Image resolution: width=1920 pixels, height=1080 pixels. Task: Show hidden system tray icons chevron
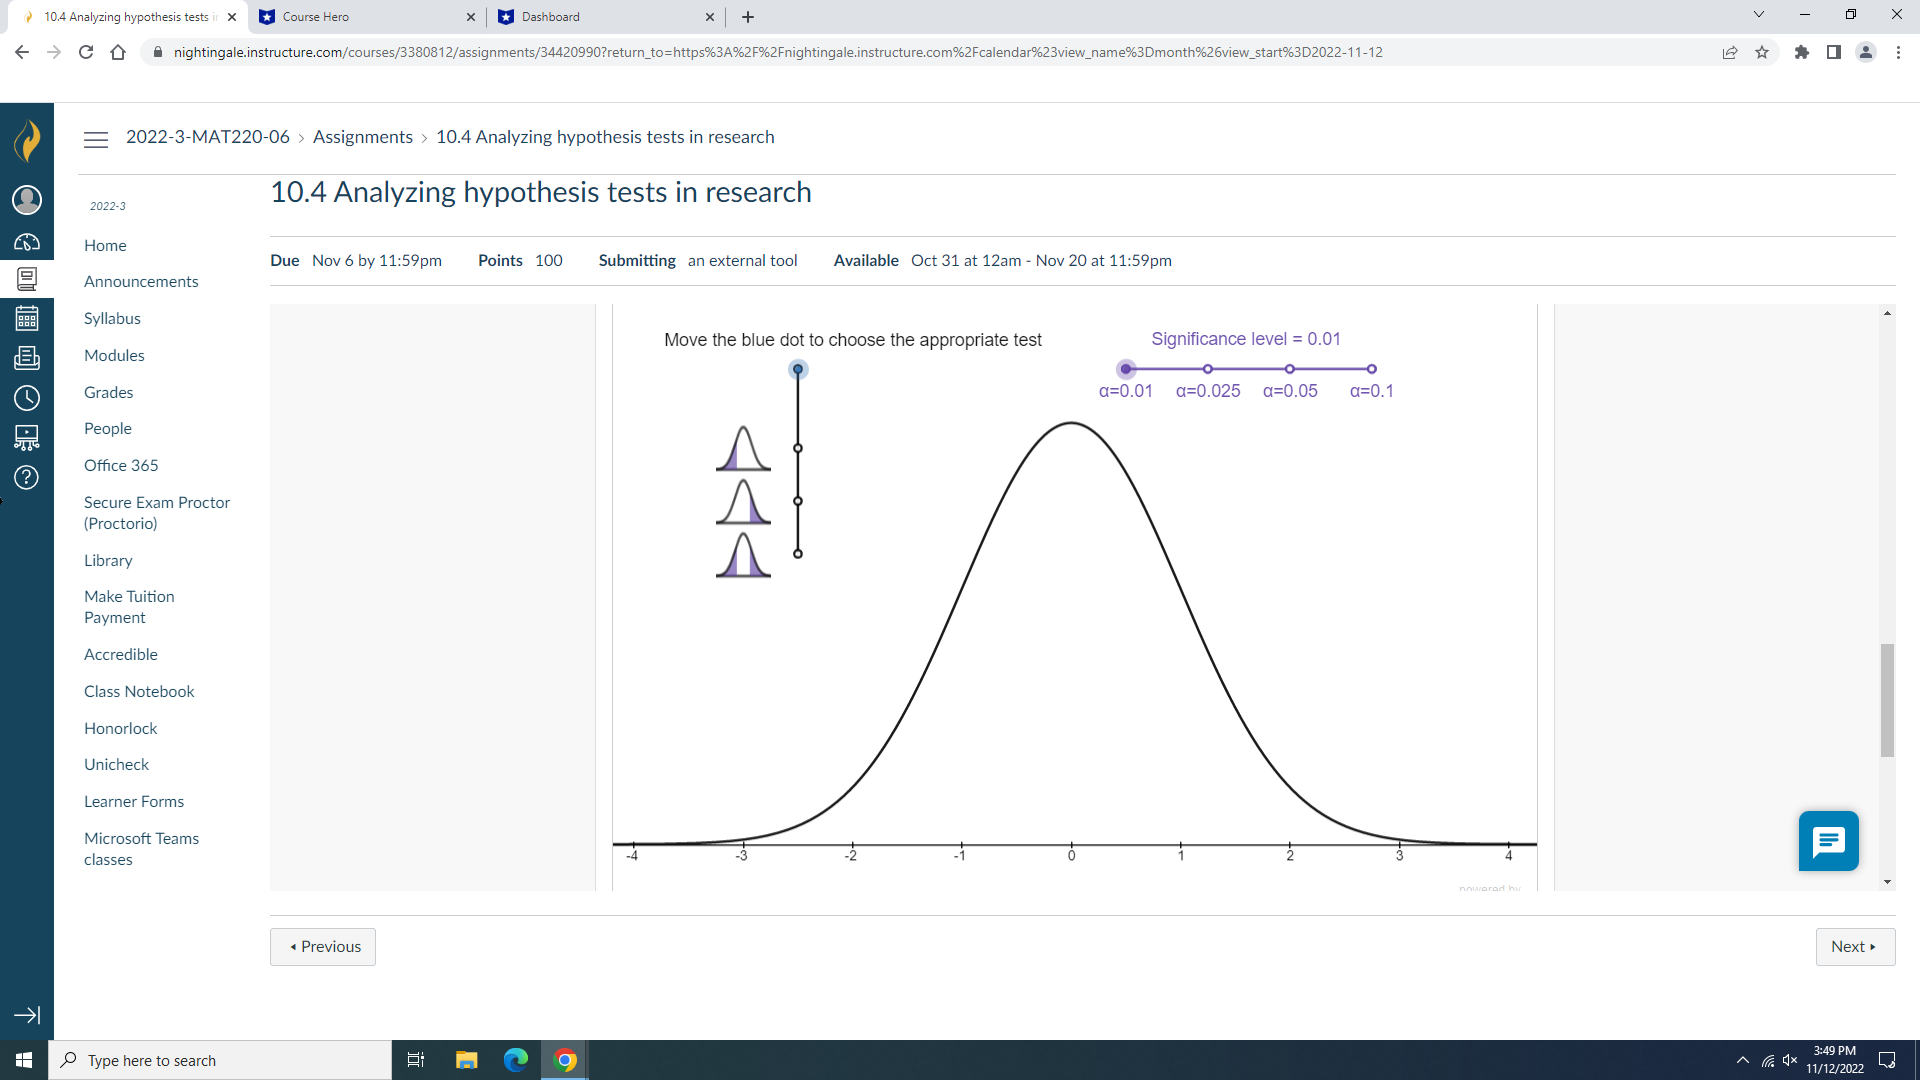click(x=1743, y=1060)
